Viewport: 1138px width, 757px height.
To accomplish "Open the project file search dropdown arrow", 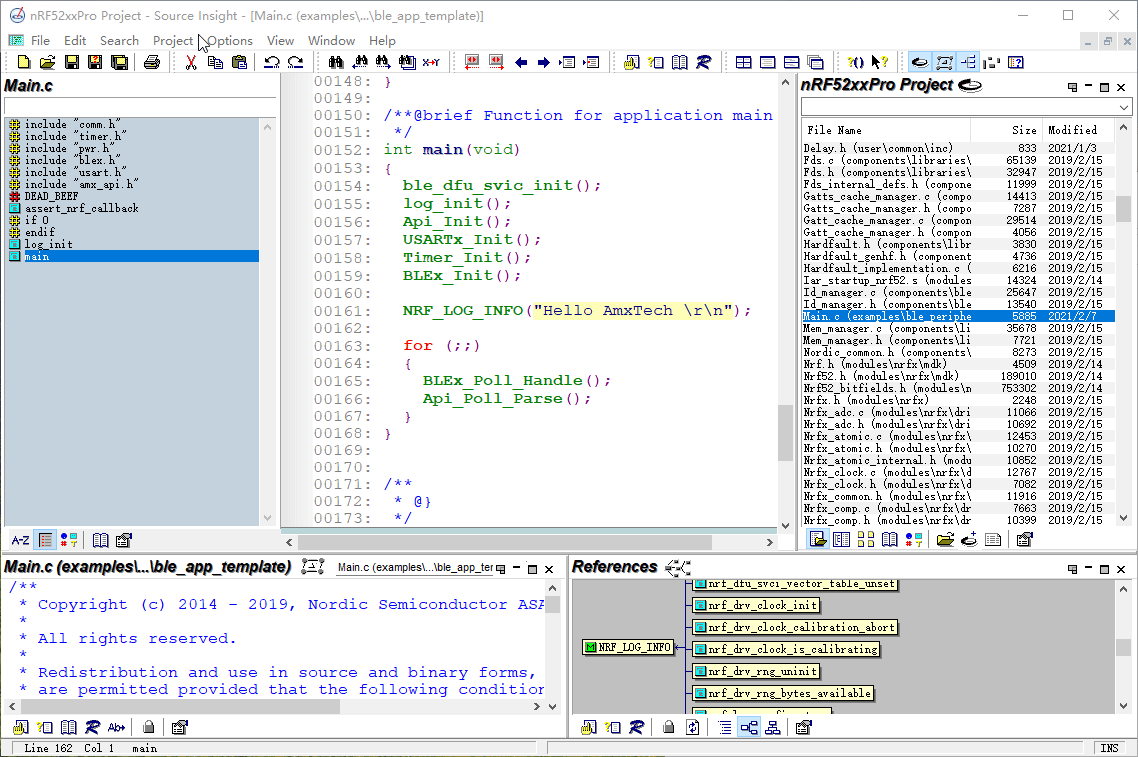I will coord(1123,107).
